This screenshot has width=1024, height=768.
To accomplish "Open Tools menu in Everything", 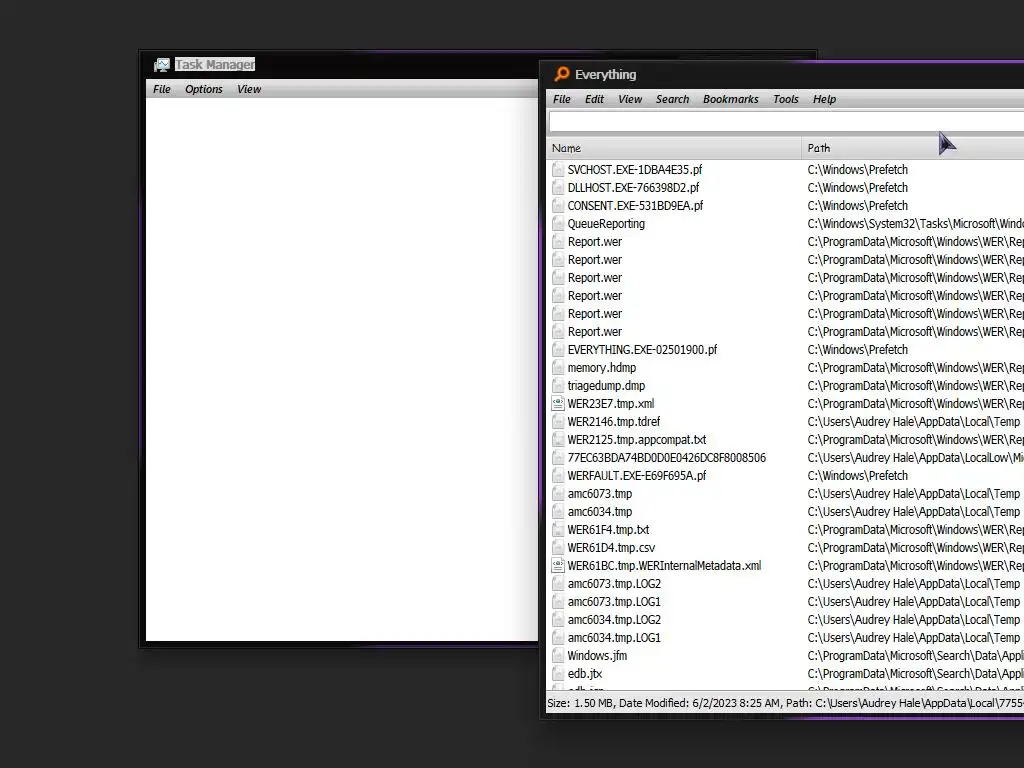I will point(786,99).
